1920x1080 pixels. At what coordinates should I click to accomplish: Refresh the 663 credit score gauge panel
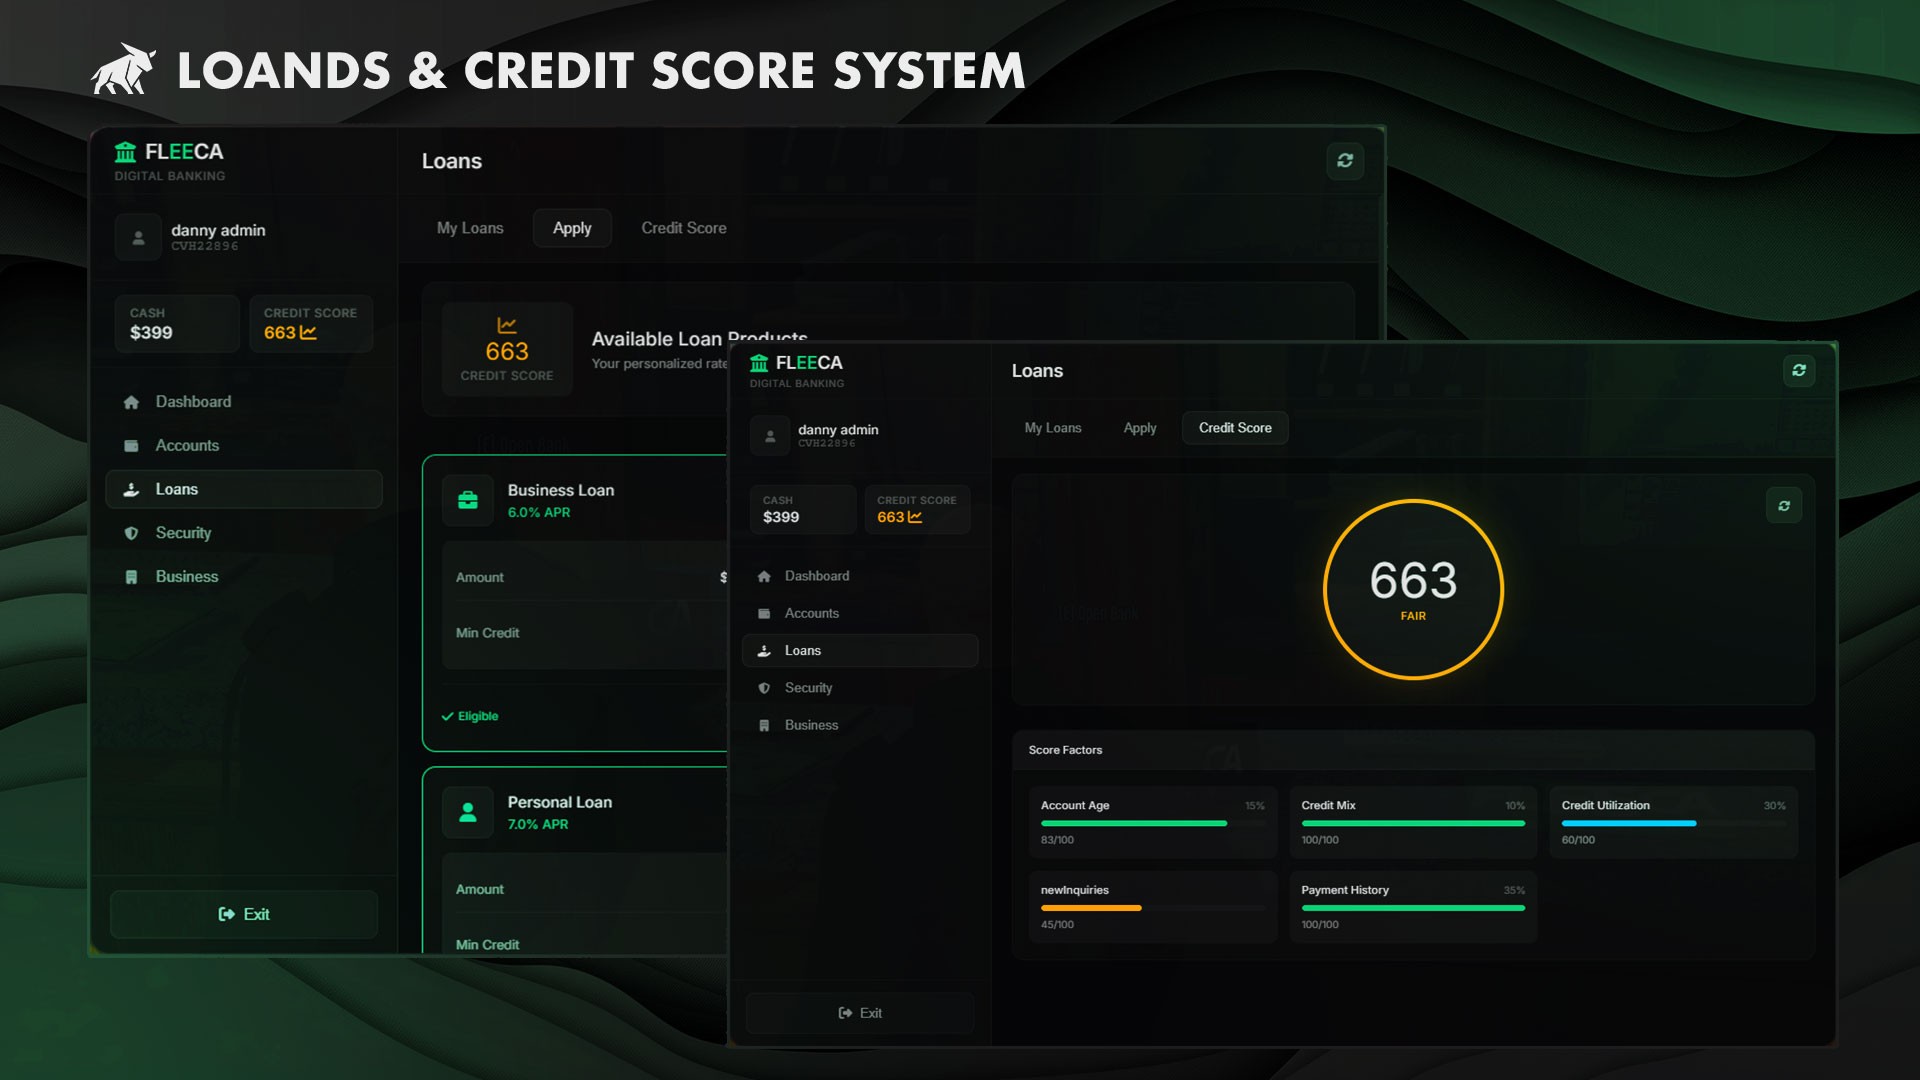(x=1783, y=506)
